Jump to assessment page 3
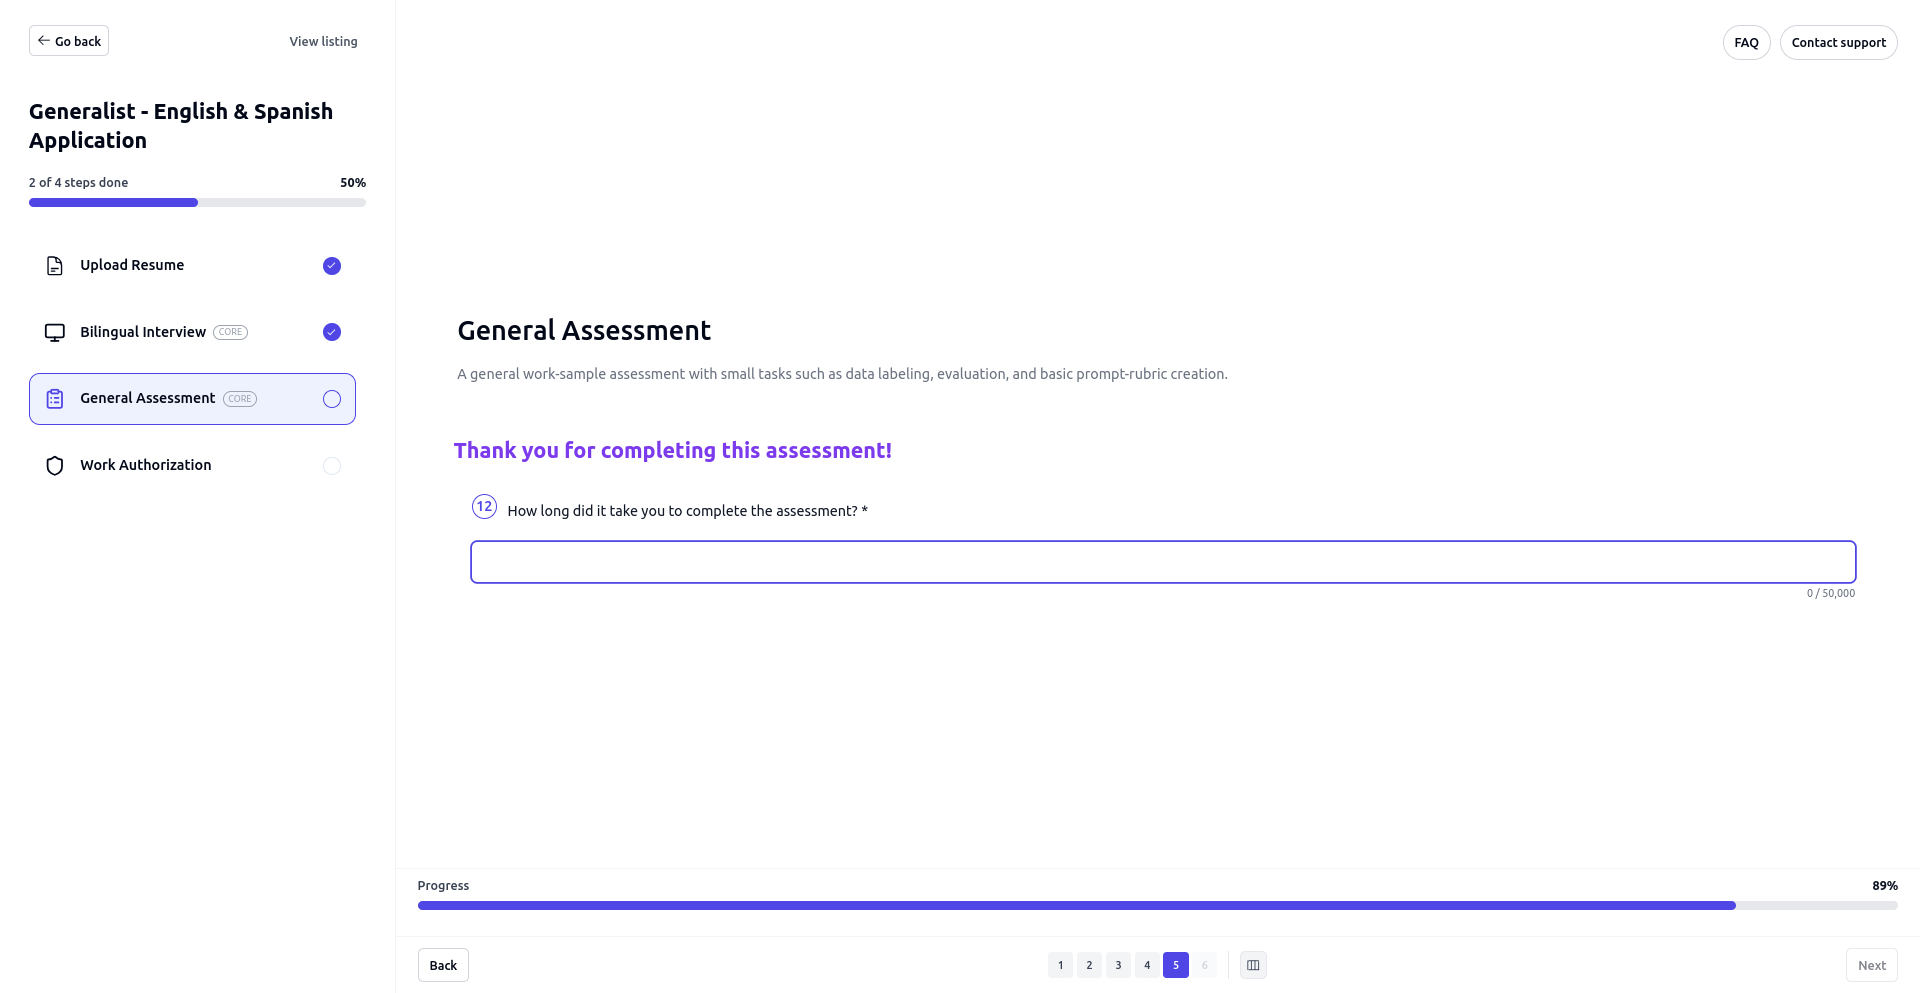 pyautogui.click(x=1118, y=965)
